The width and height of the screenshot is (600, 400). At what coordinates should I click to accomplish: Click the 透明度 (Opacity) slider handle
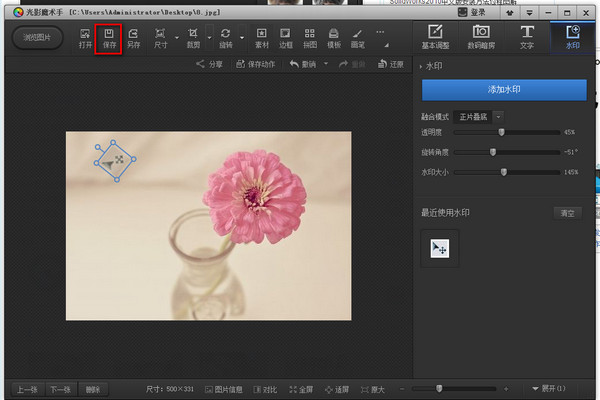tap(501, 132)
